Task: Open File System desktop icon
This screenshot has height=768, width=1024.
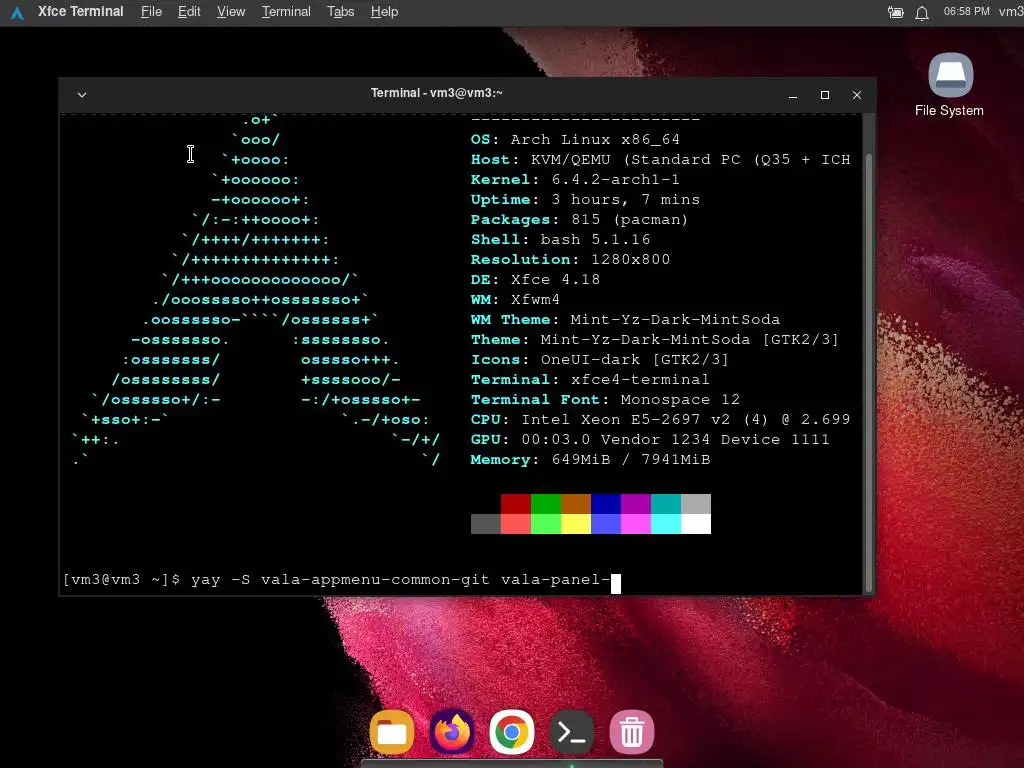Action: pyautogui.click(x=950, y=86)
